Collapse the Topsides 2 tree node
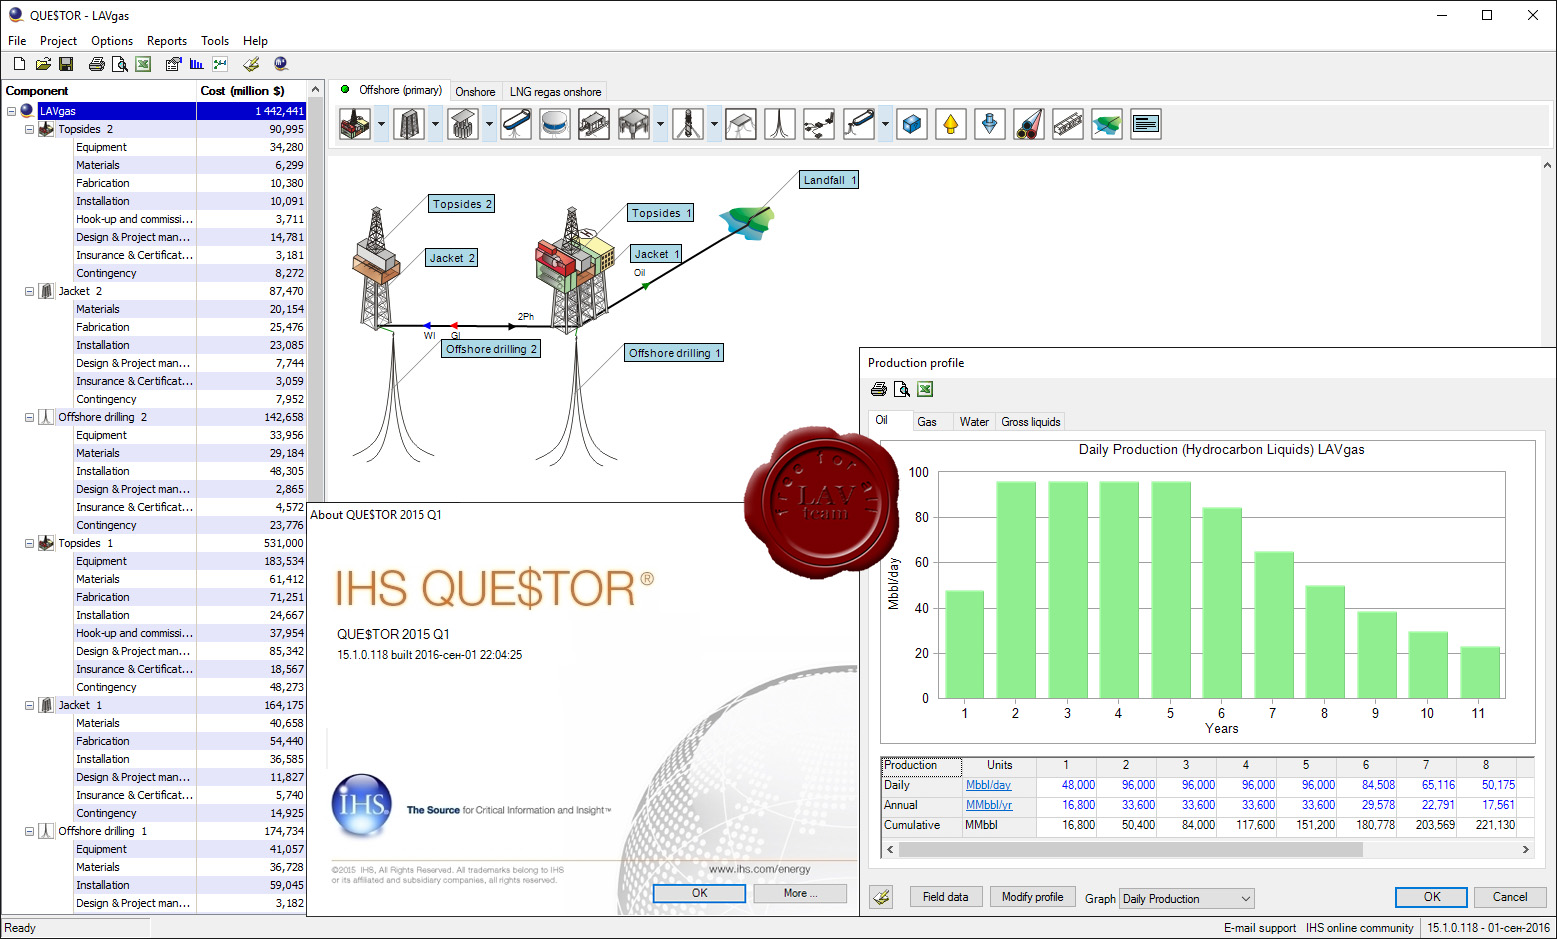This screenshot has height=939, width=1557. [x=29, y=129]
